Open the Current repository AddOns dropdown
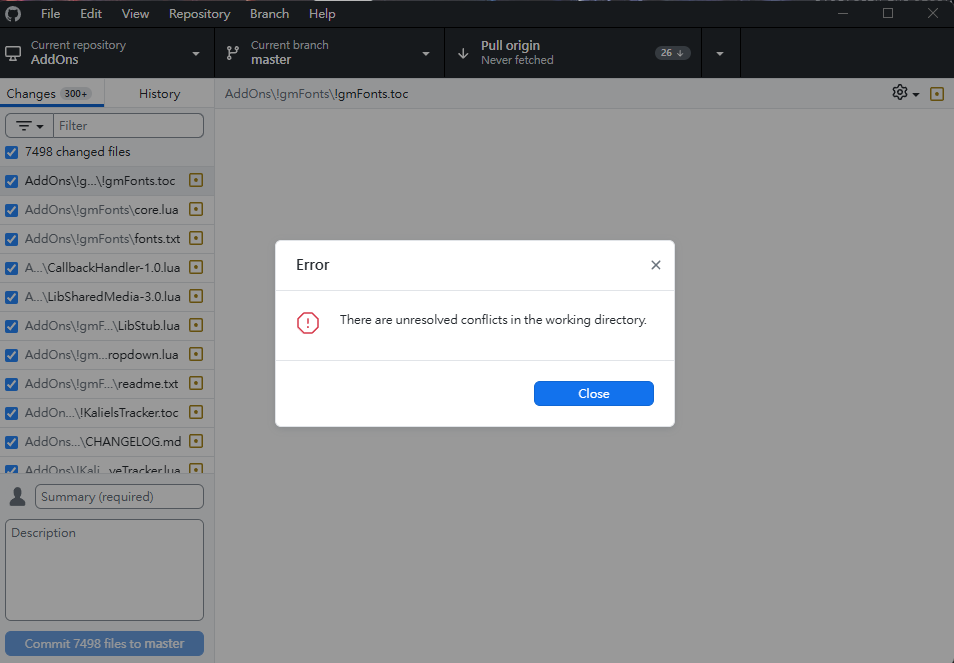The height and width of the screenshot is (663, 954). click(x=107, y=53)
